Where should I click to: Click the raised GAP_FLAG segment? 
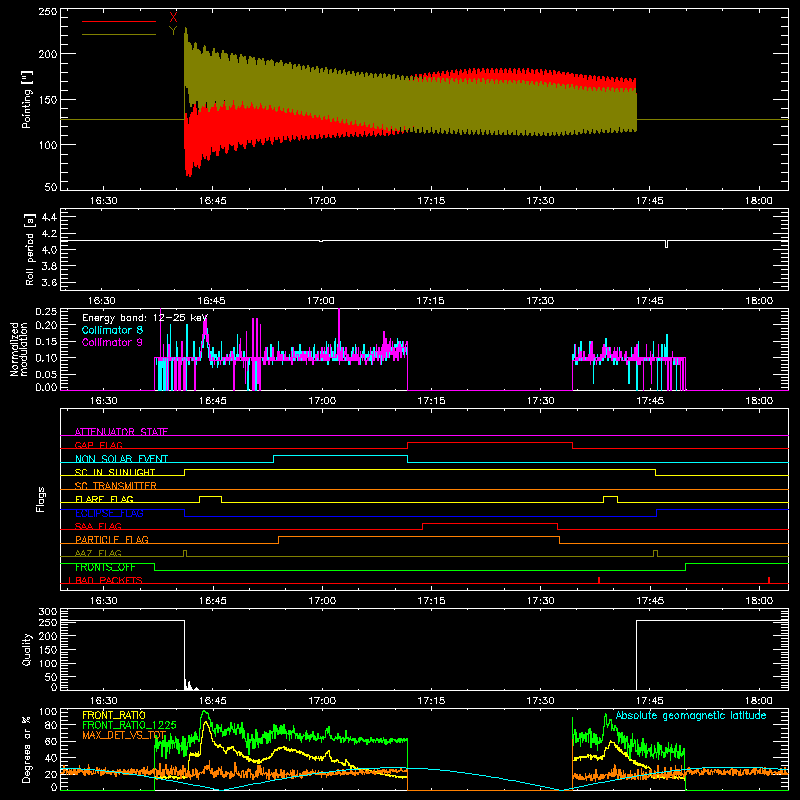(x=490, y=442)
